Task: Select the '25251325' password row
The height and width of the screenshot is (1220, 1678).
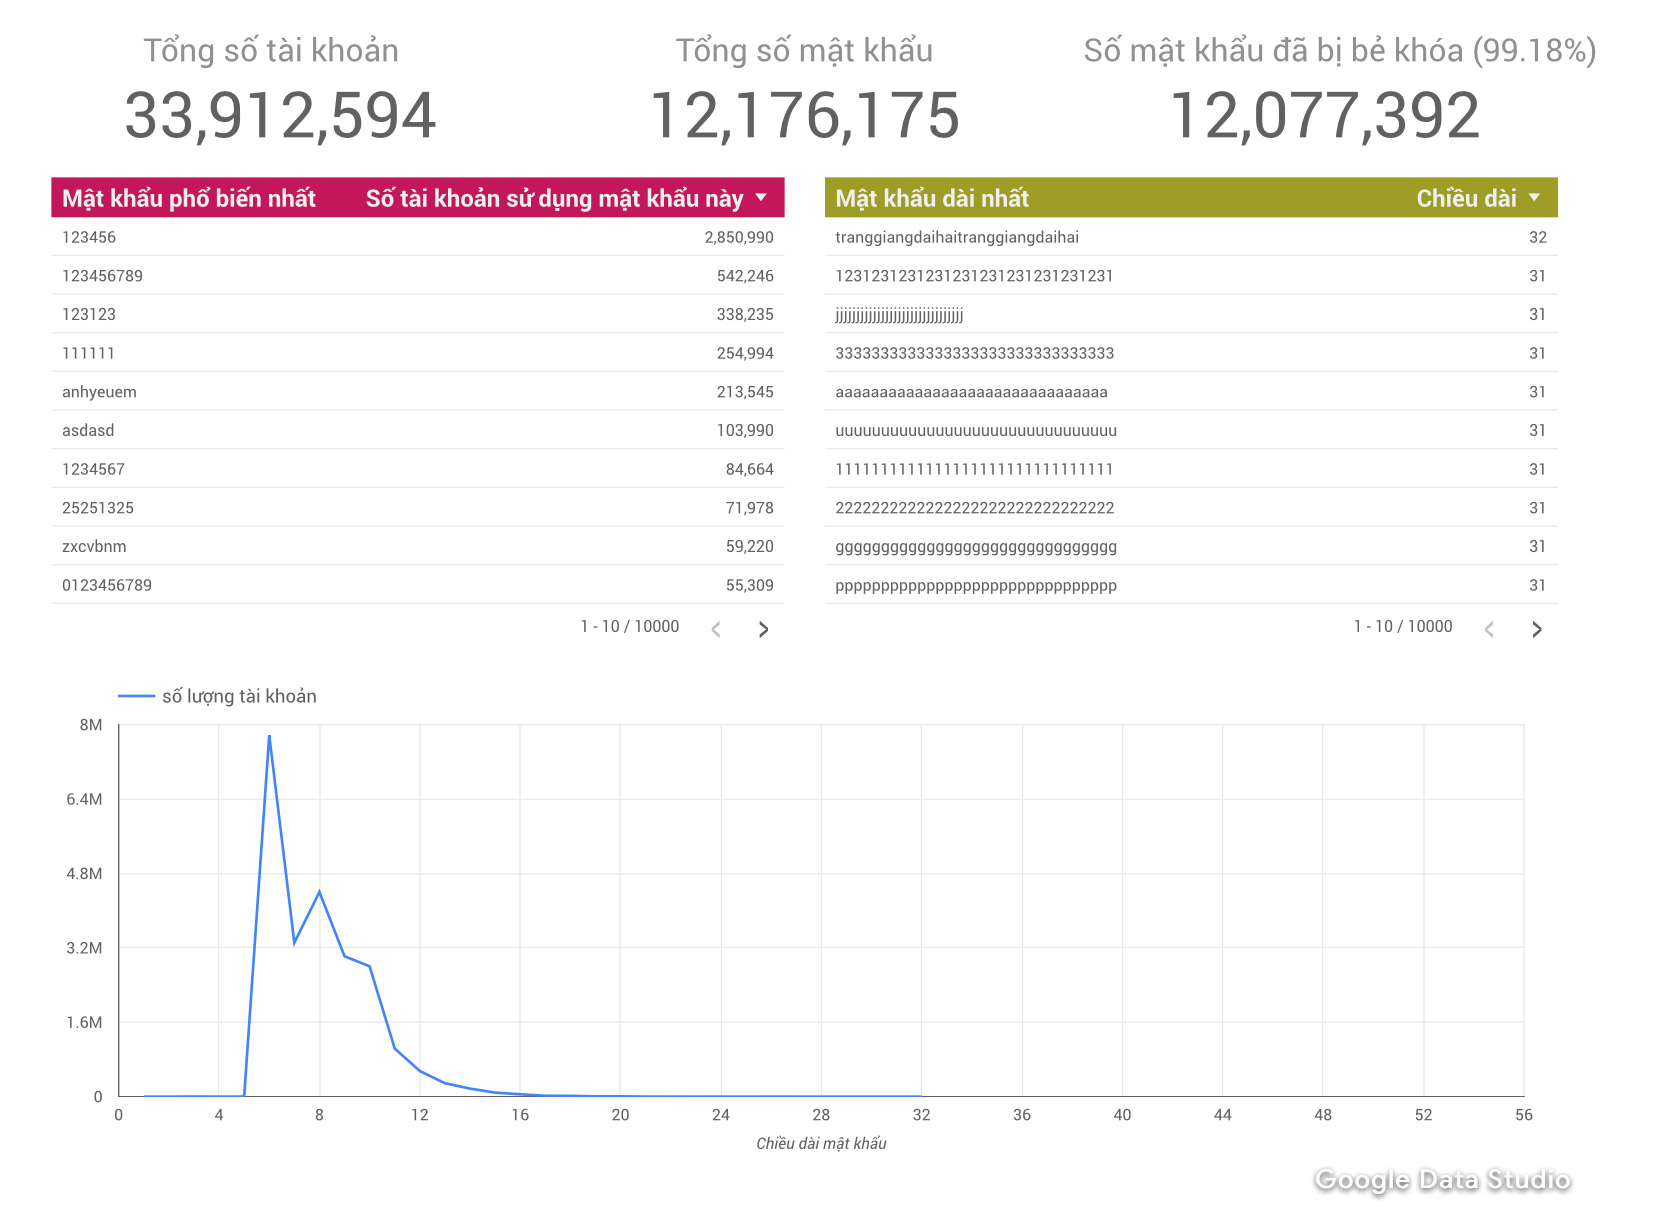Action: pyautogui.click(x=418, y=508)
